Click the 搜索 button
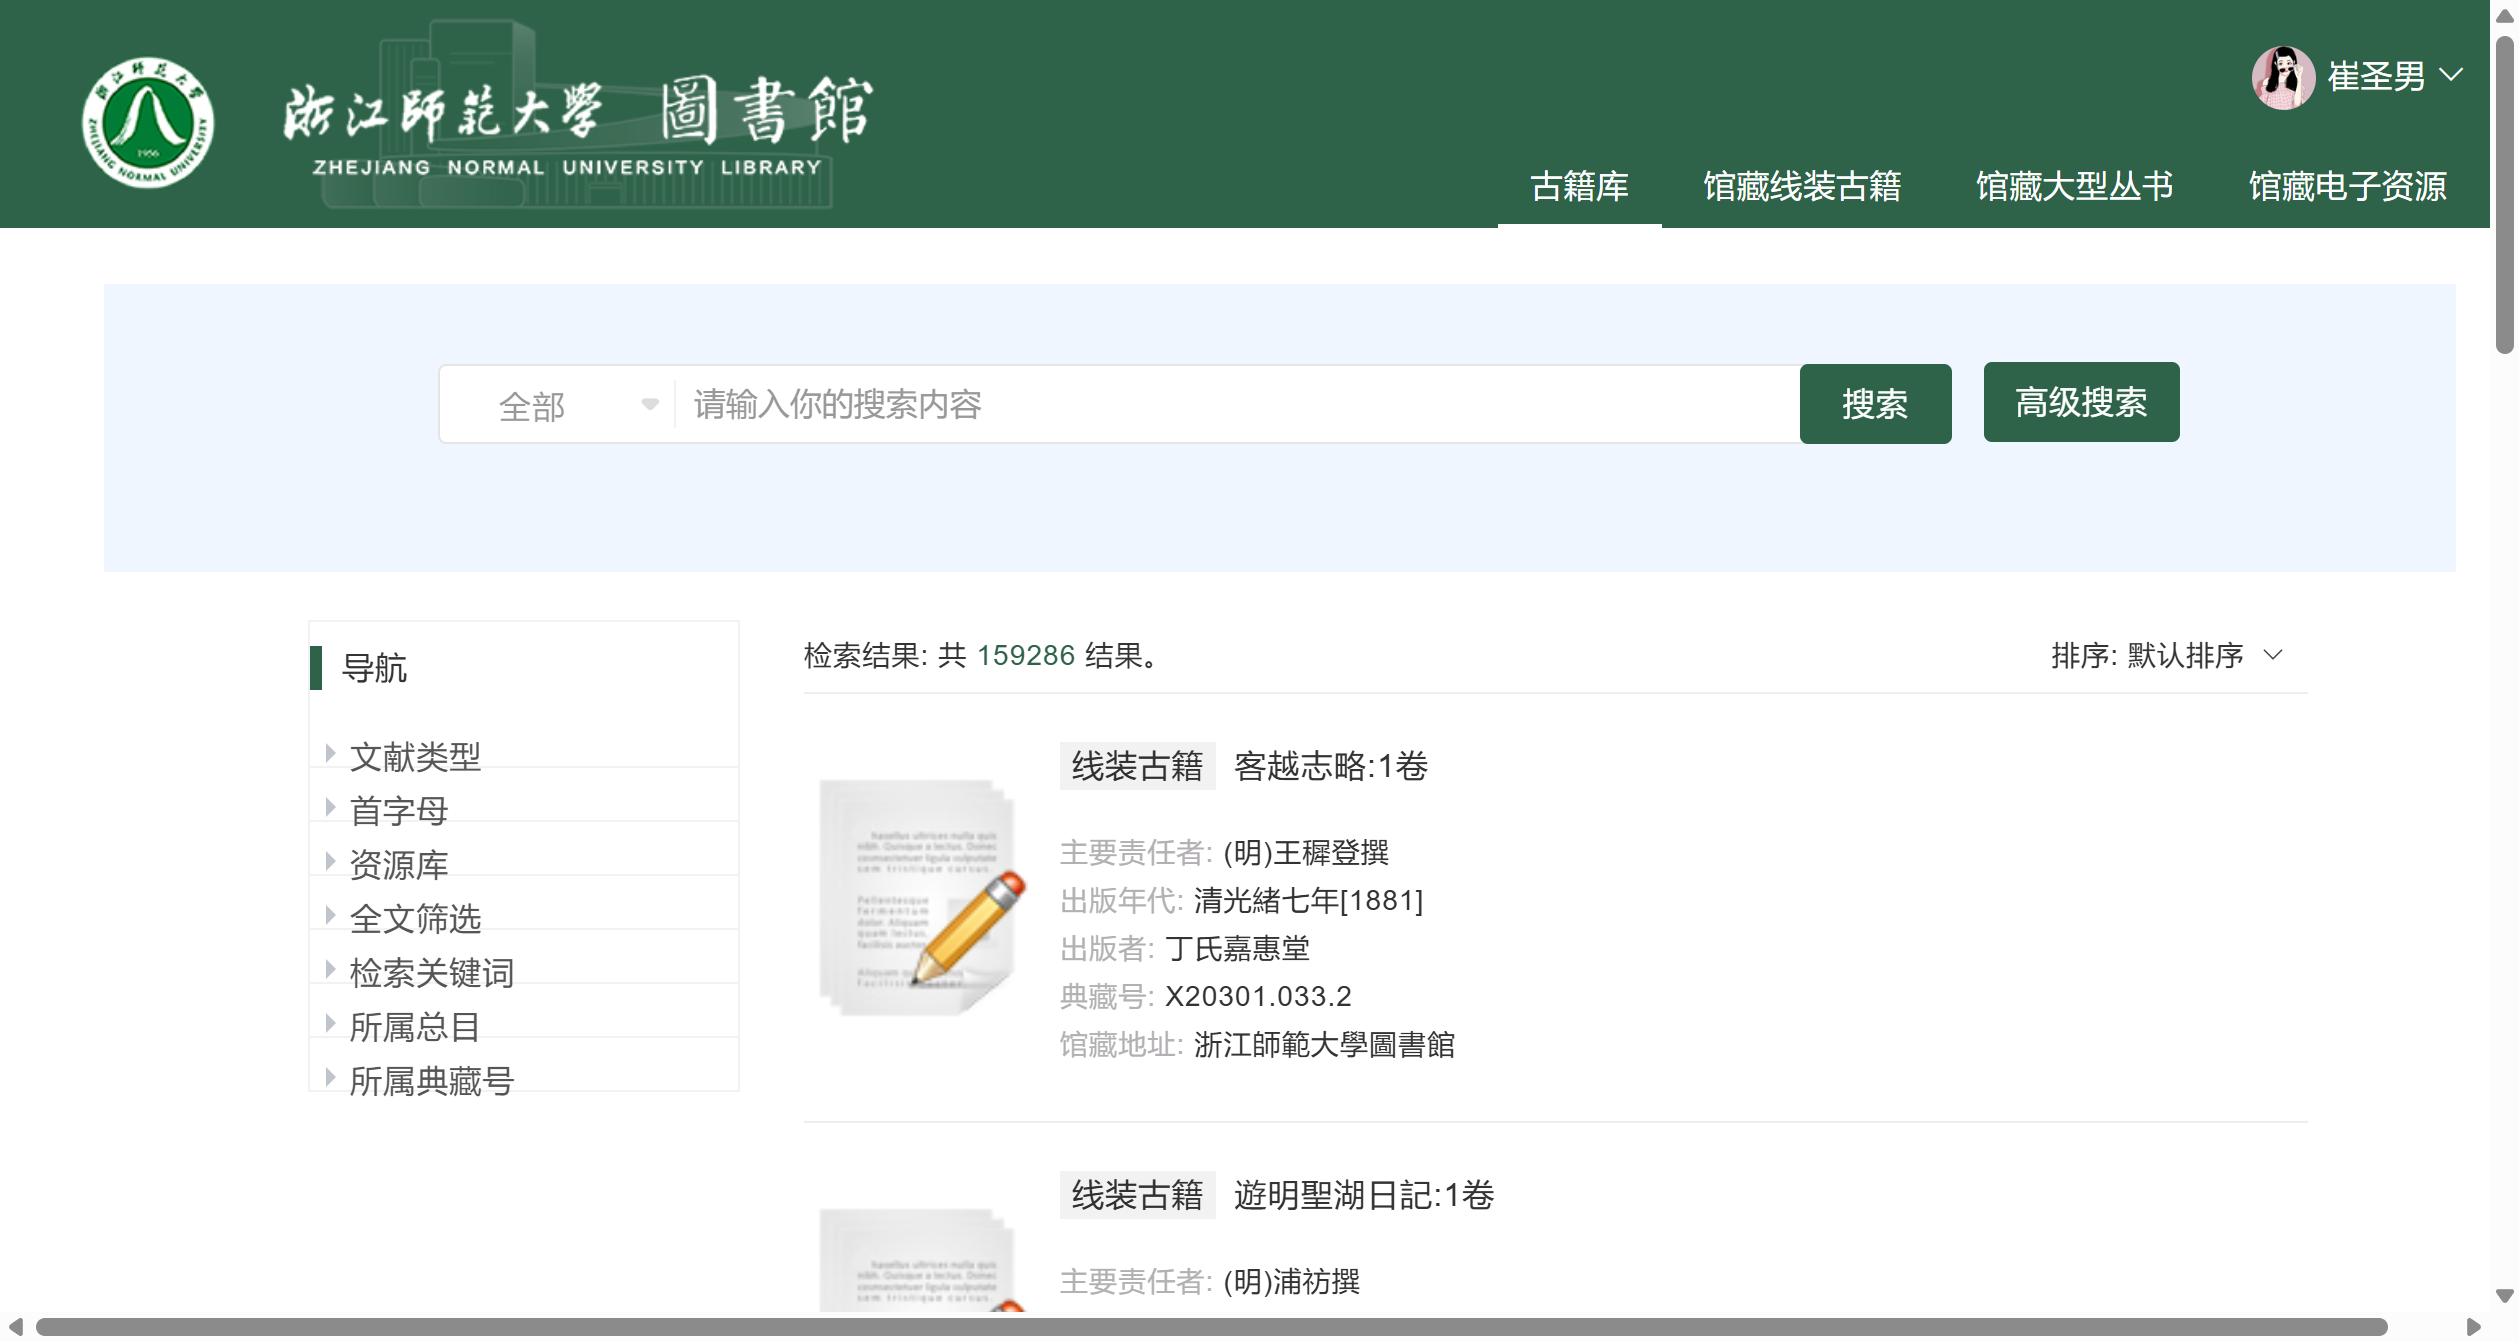 point(1875,404)
